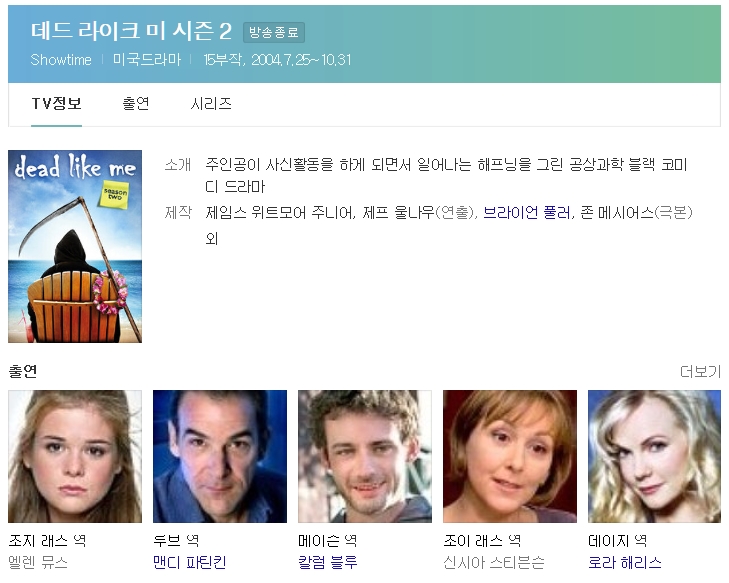The width and height of the screenshot is (729, 583).
Task: Click the Showtime network label
Action: tap(61, 60)
